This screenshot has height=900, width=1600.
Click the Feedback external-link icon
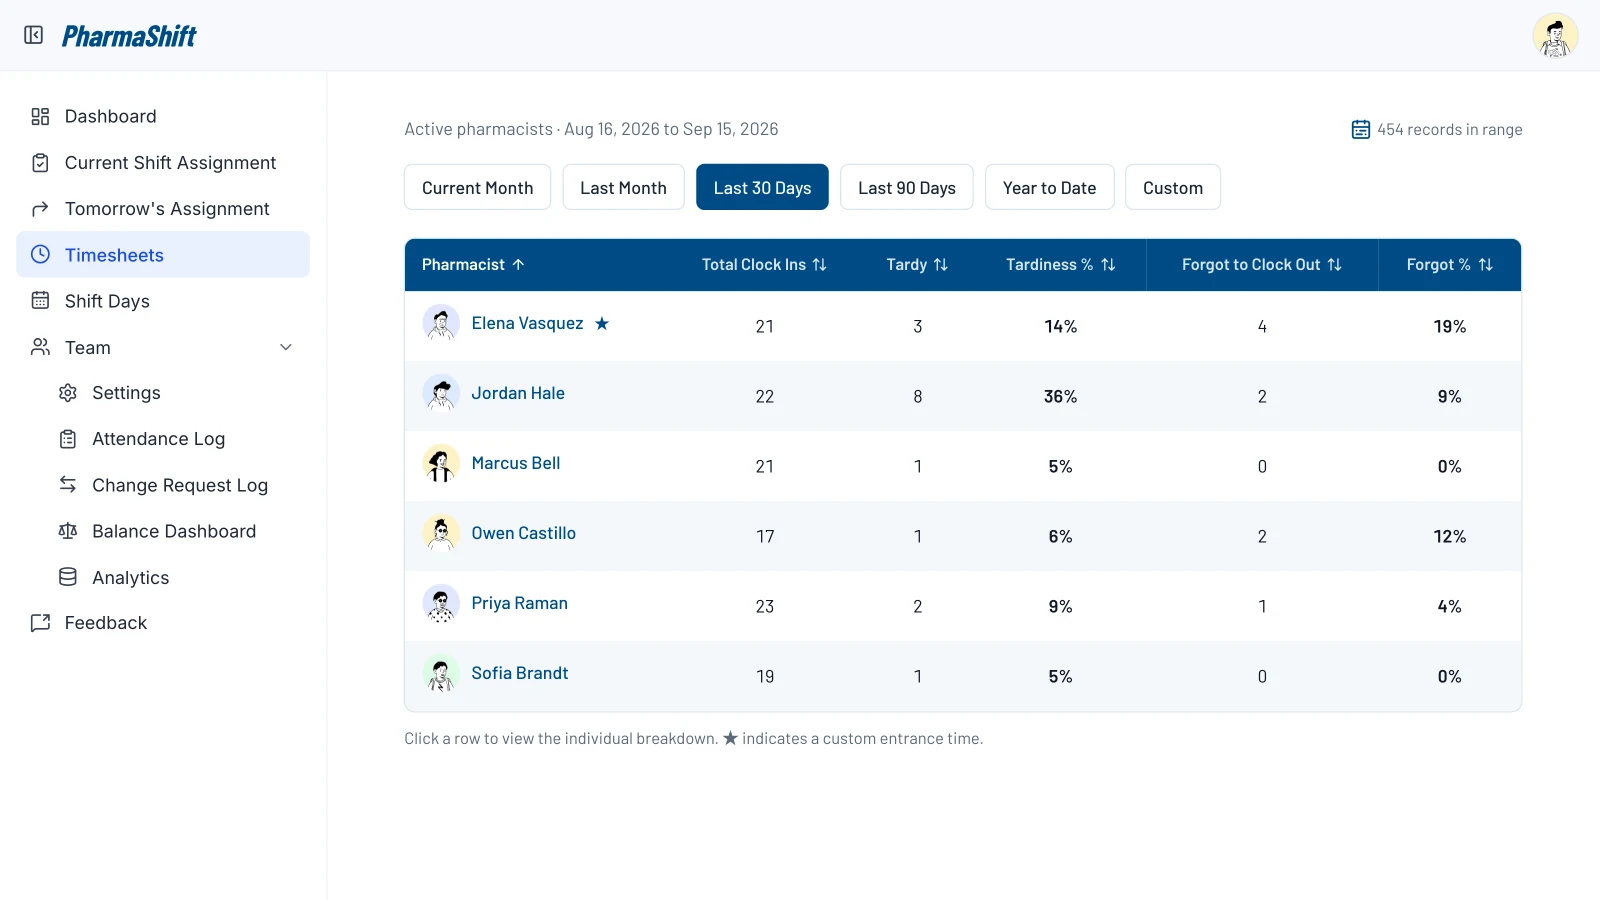point(40,623)
